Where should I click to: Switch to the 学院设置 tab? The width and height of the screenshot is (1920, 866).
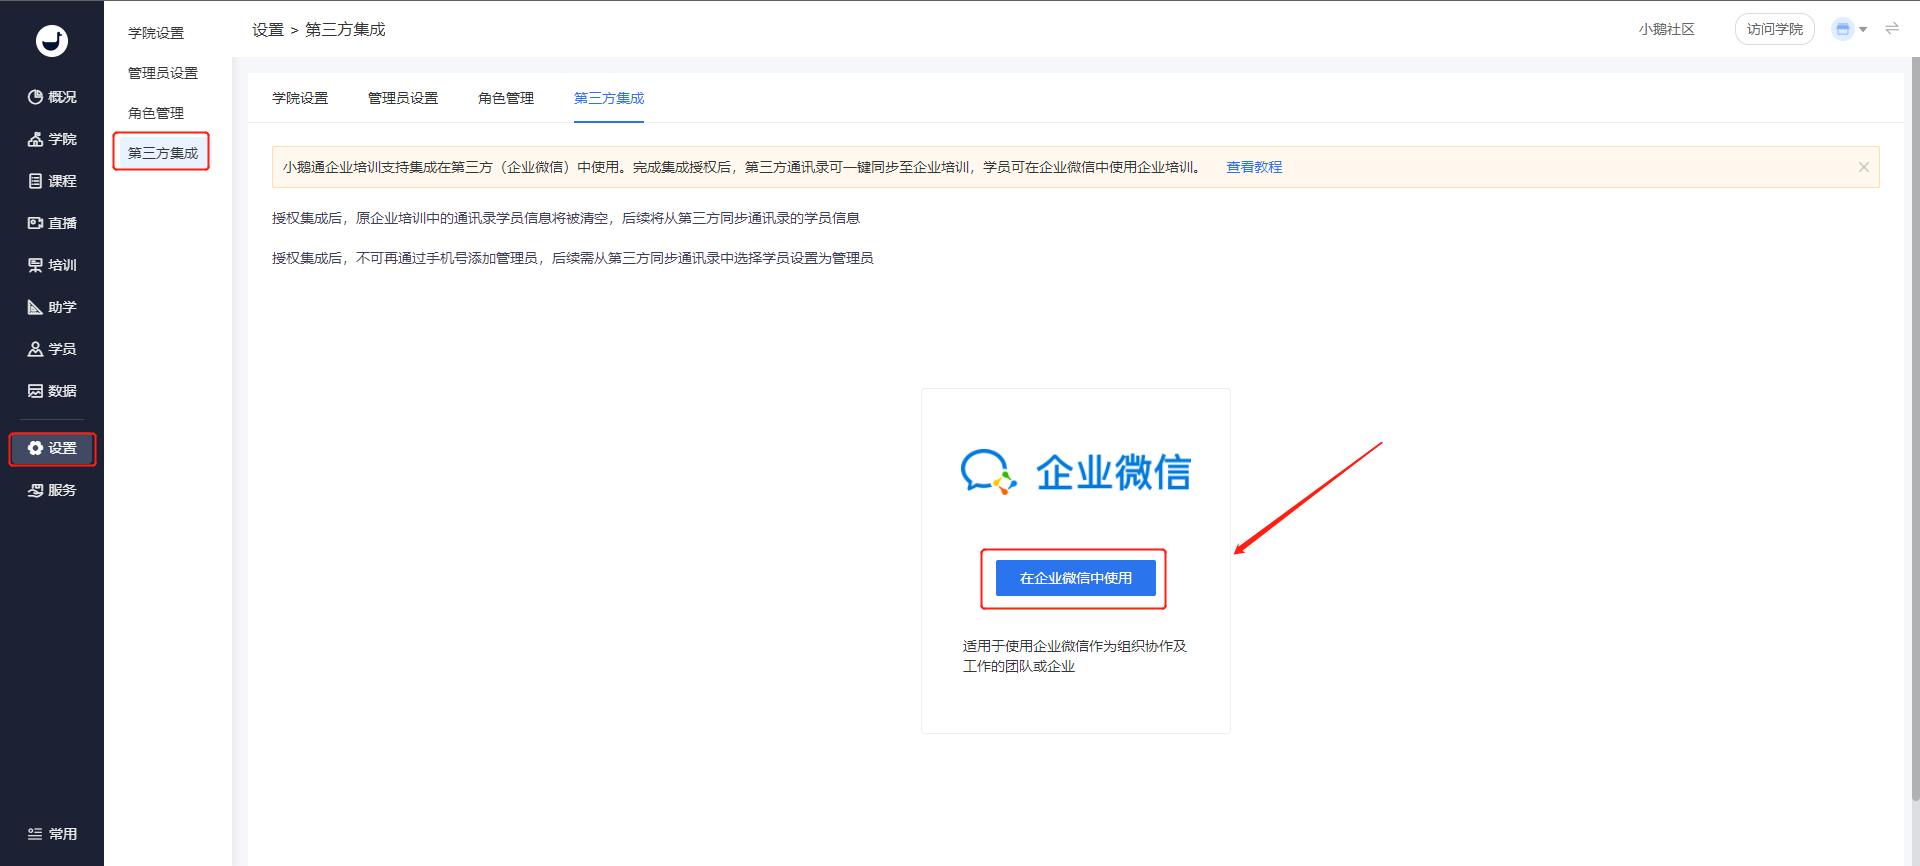coord(300,98)
